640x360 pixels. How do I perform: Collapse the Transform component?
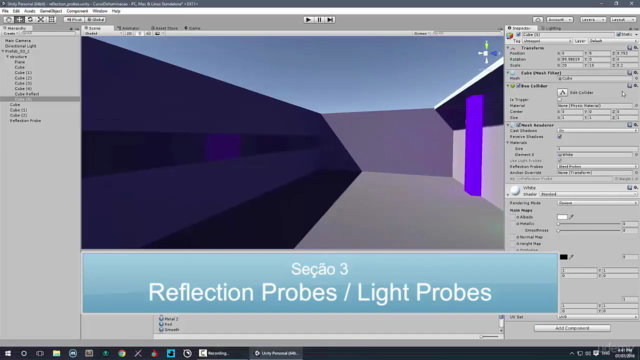508,48
